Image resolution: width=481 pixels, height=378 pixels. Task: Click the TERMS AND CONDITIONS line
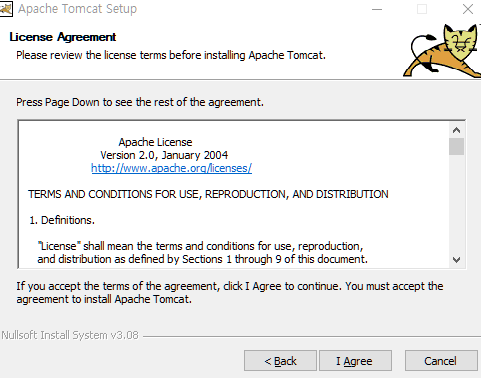pos(208,194)
